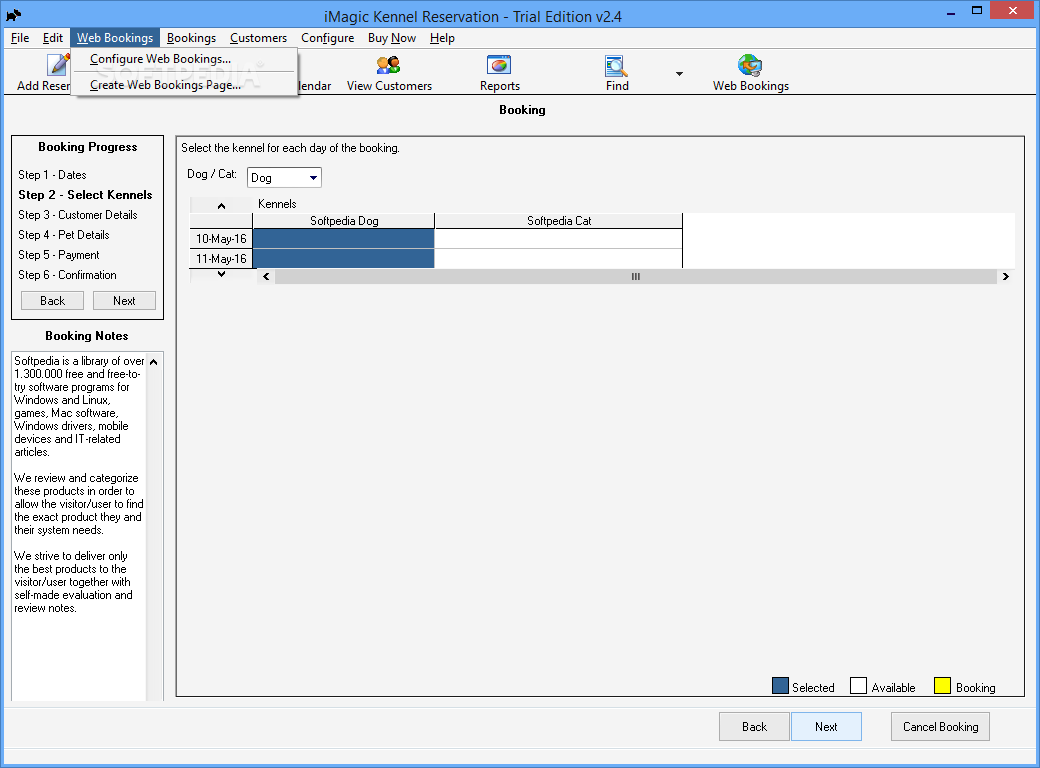
Task: Close the Web Bookings menu
Action: tap(115, 38)
